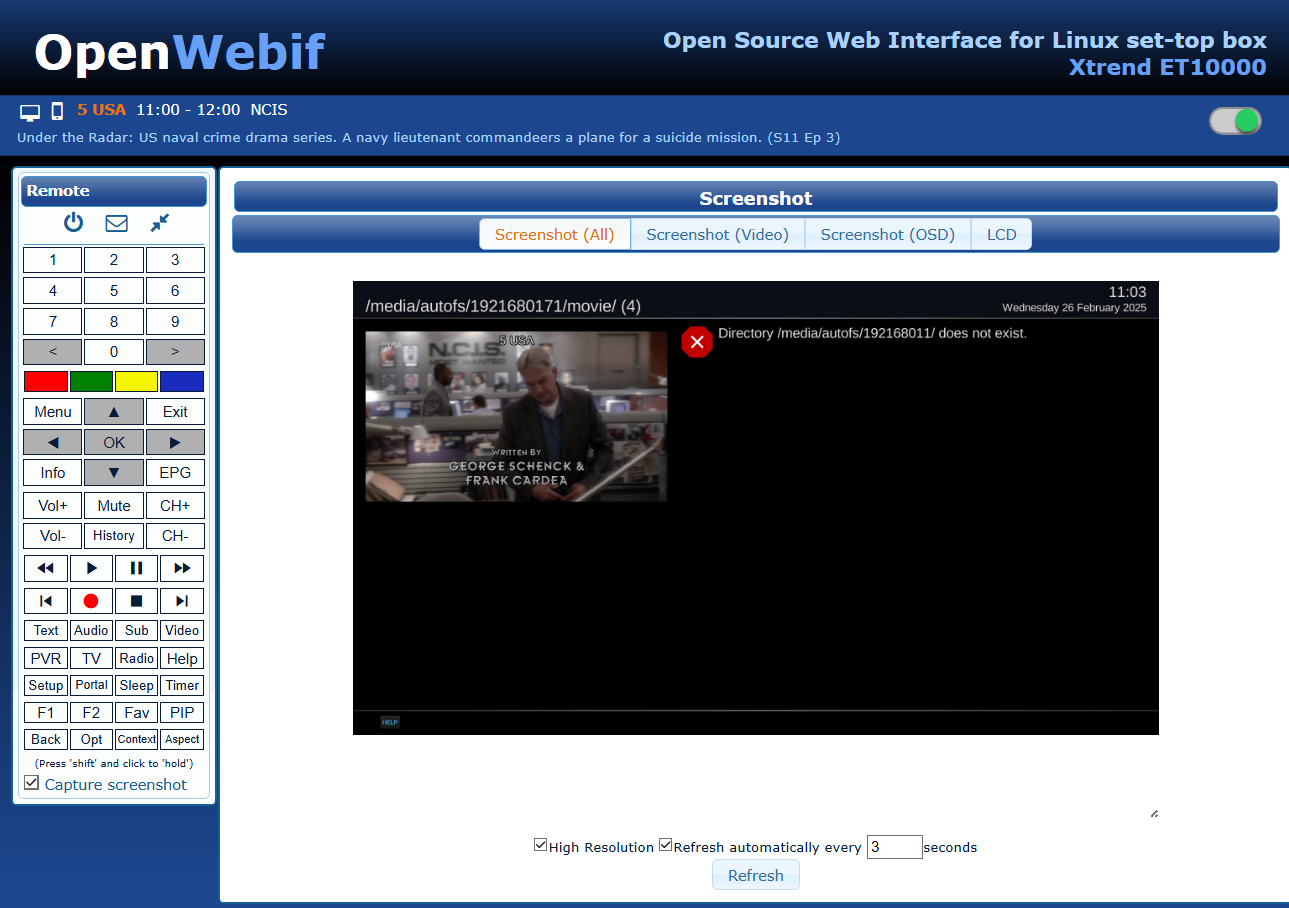Image resolution: width=1289 pixels, height=908 pixels.
Task: Click the Aspect button
Action: pos(182,739)
